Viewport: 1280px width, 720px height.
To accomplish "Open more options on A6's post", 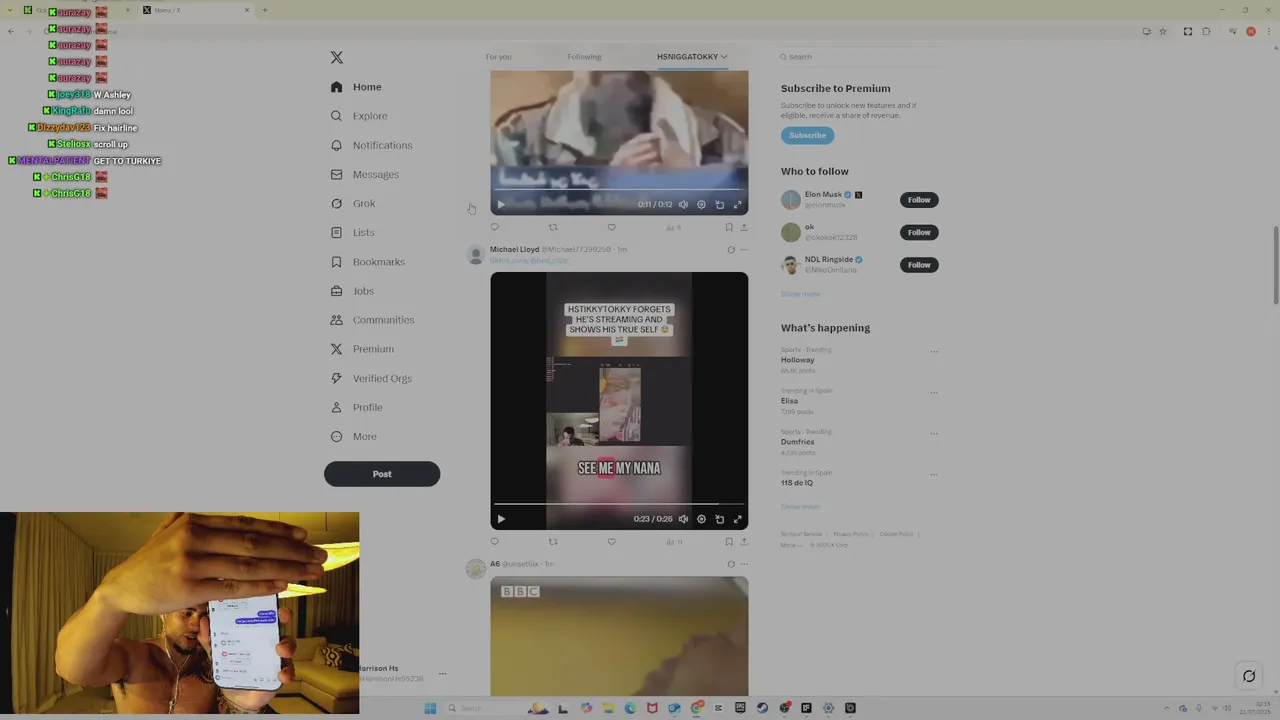I will [743, 564].
